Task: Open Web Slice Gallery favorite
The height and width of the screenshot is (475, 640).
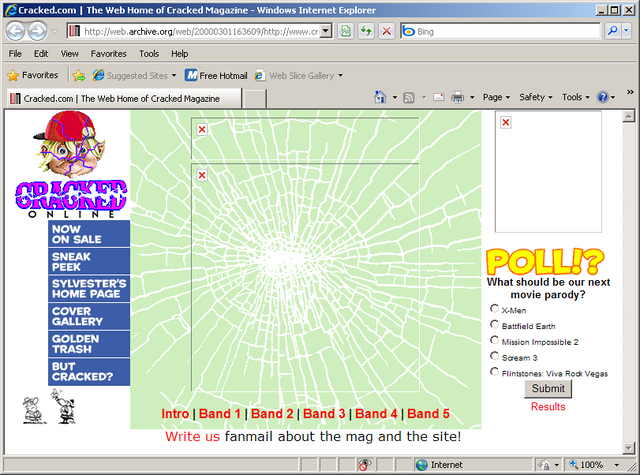Action: tap(298, 75)
